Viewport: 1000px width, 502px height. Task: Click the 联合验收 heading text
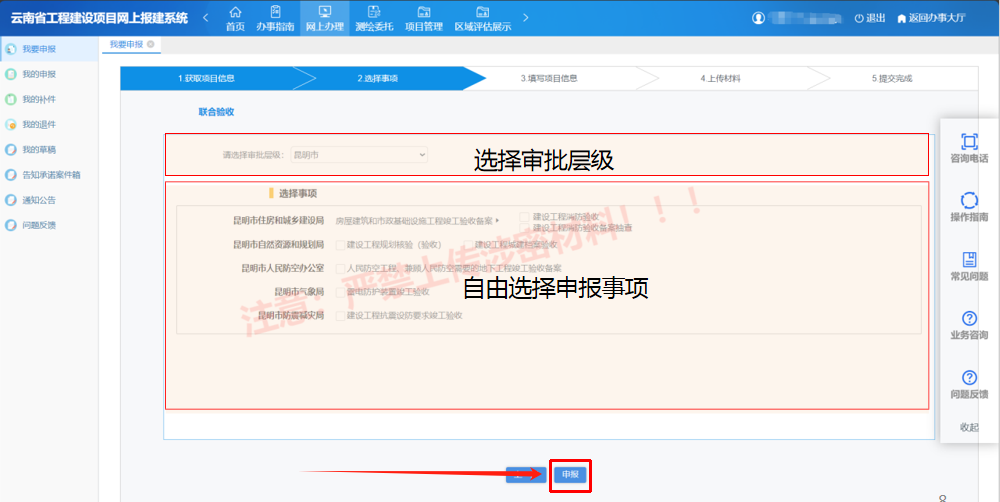point(216,112)
